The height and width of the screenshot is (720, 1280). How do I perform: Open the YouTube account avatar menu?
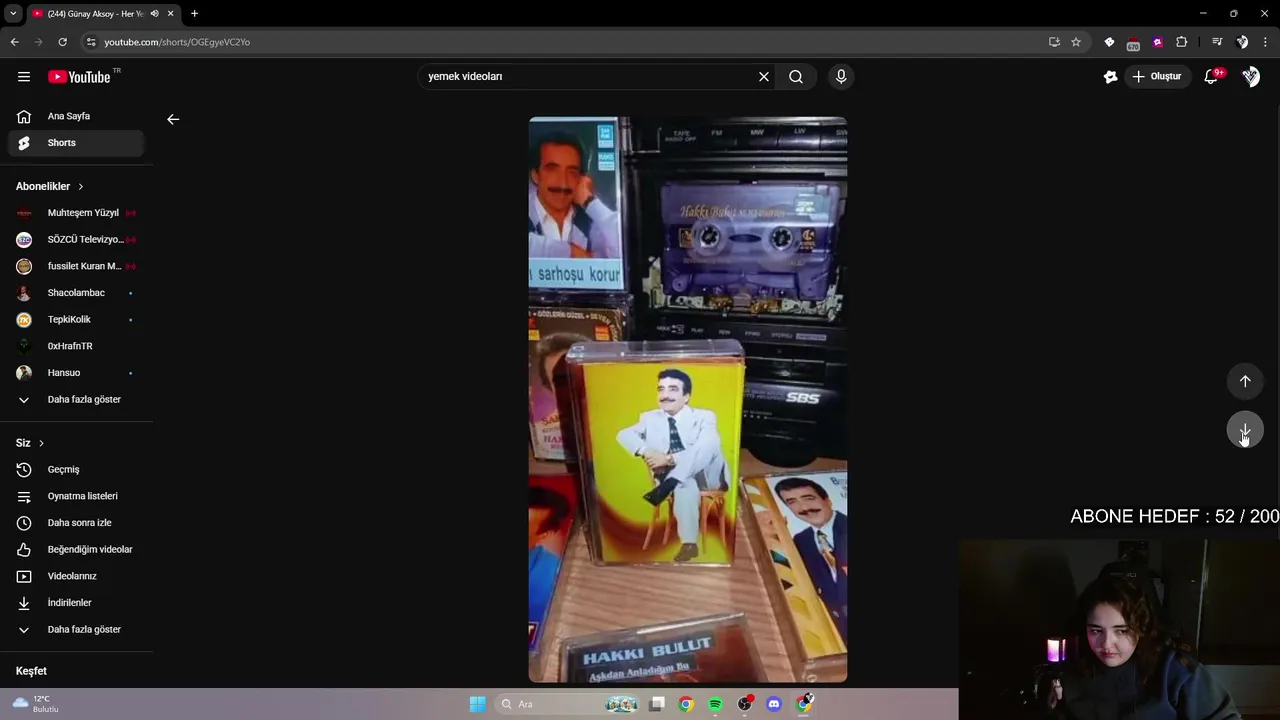click(x=1251, y=77)
